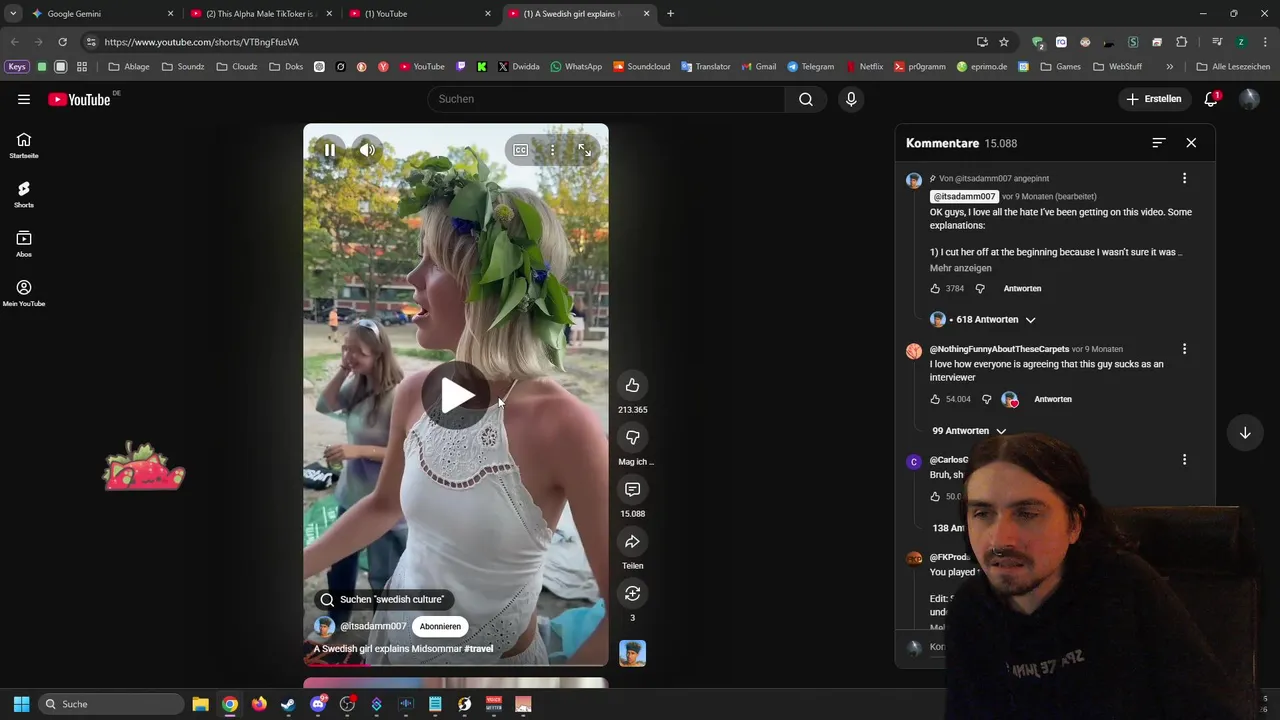Mute the Short's volume speaker icon
This screenshot has height=720, width=1280.
367,150
